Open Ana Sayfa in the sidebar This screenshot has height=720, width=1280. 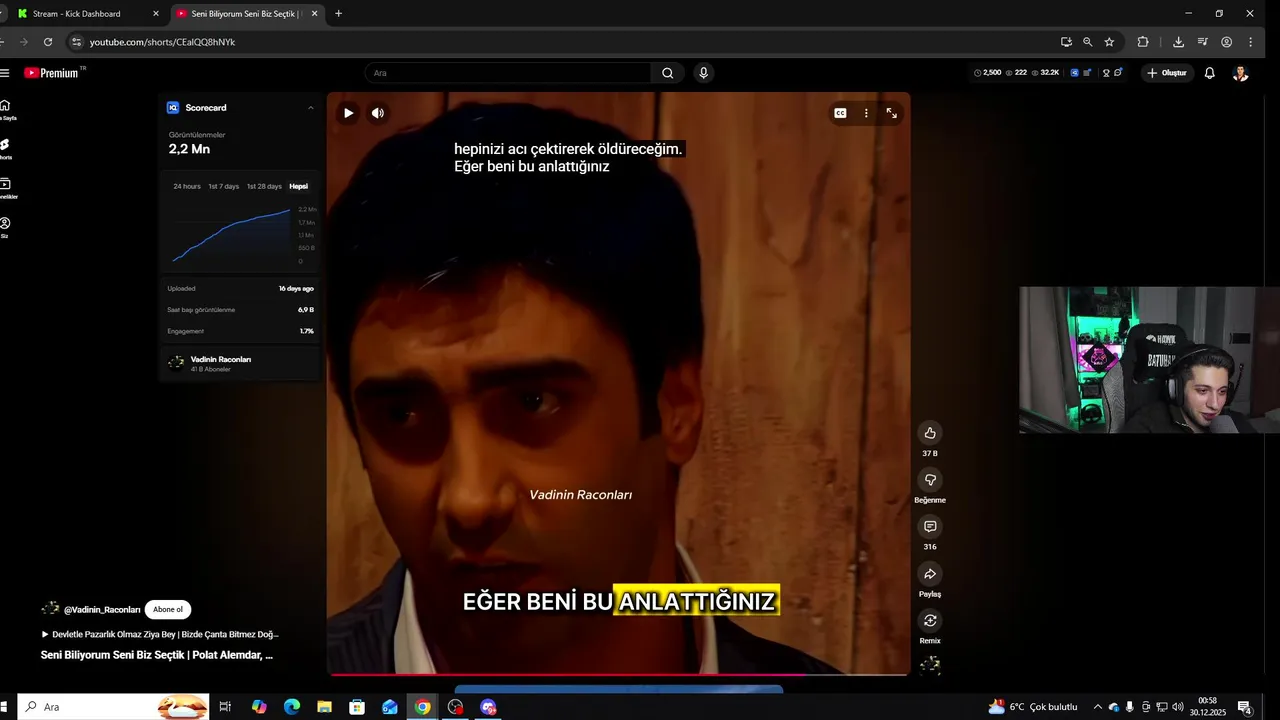click(x=5, y=110)
